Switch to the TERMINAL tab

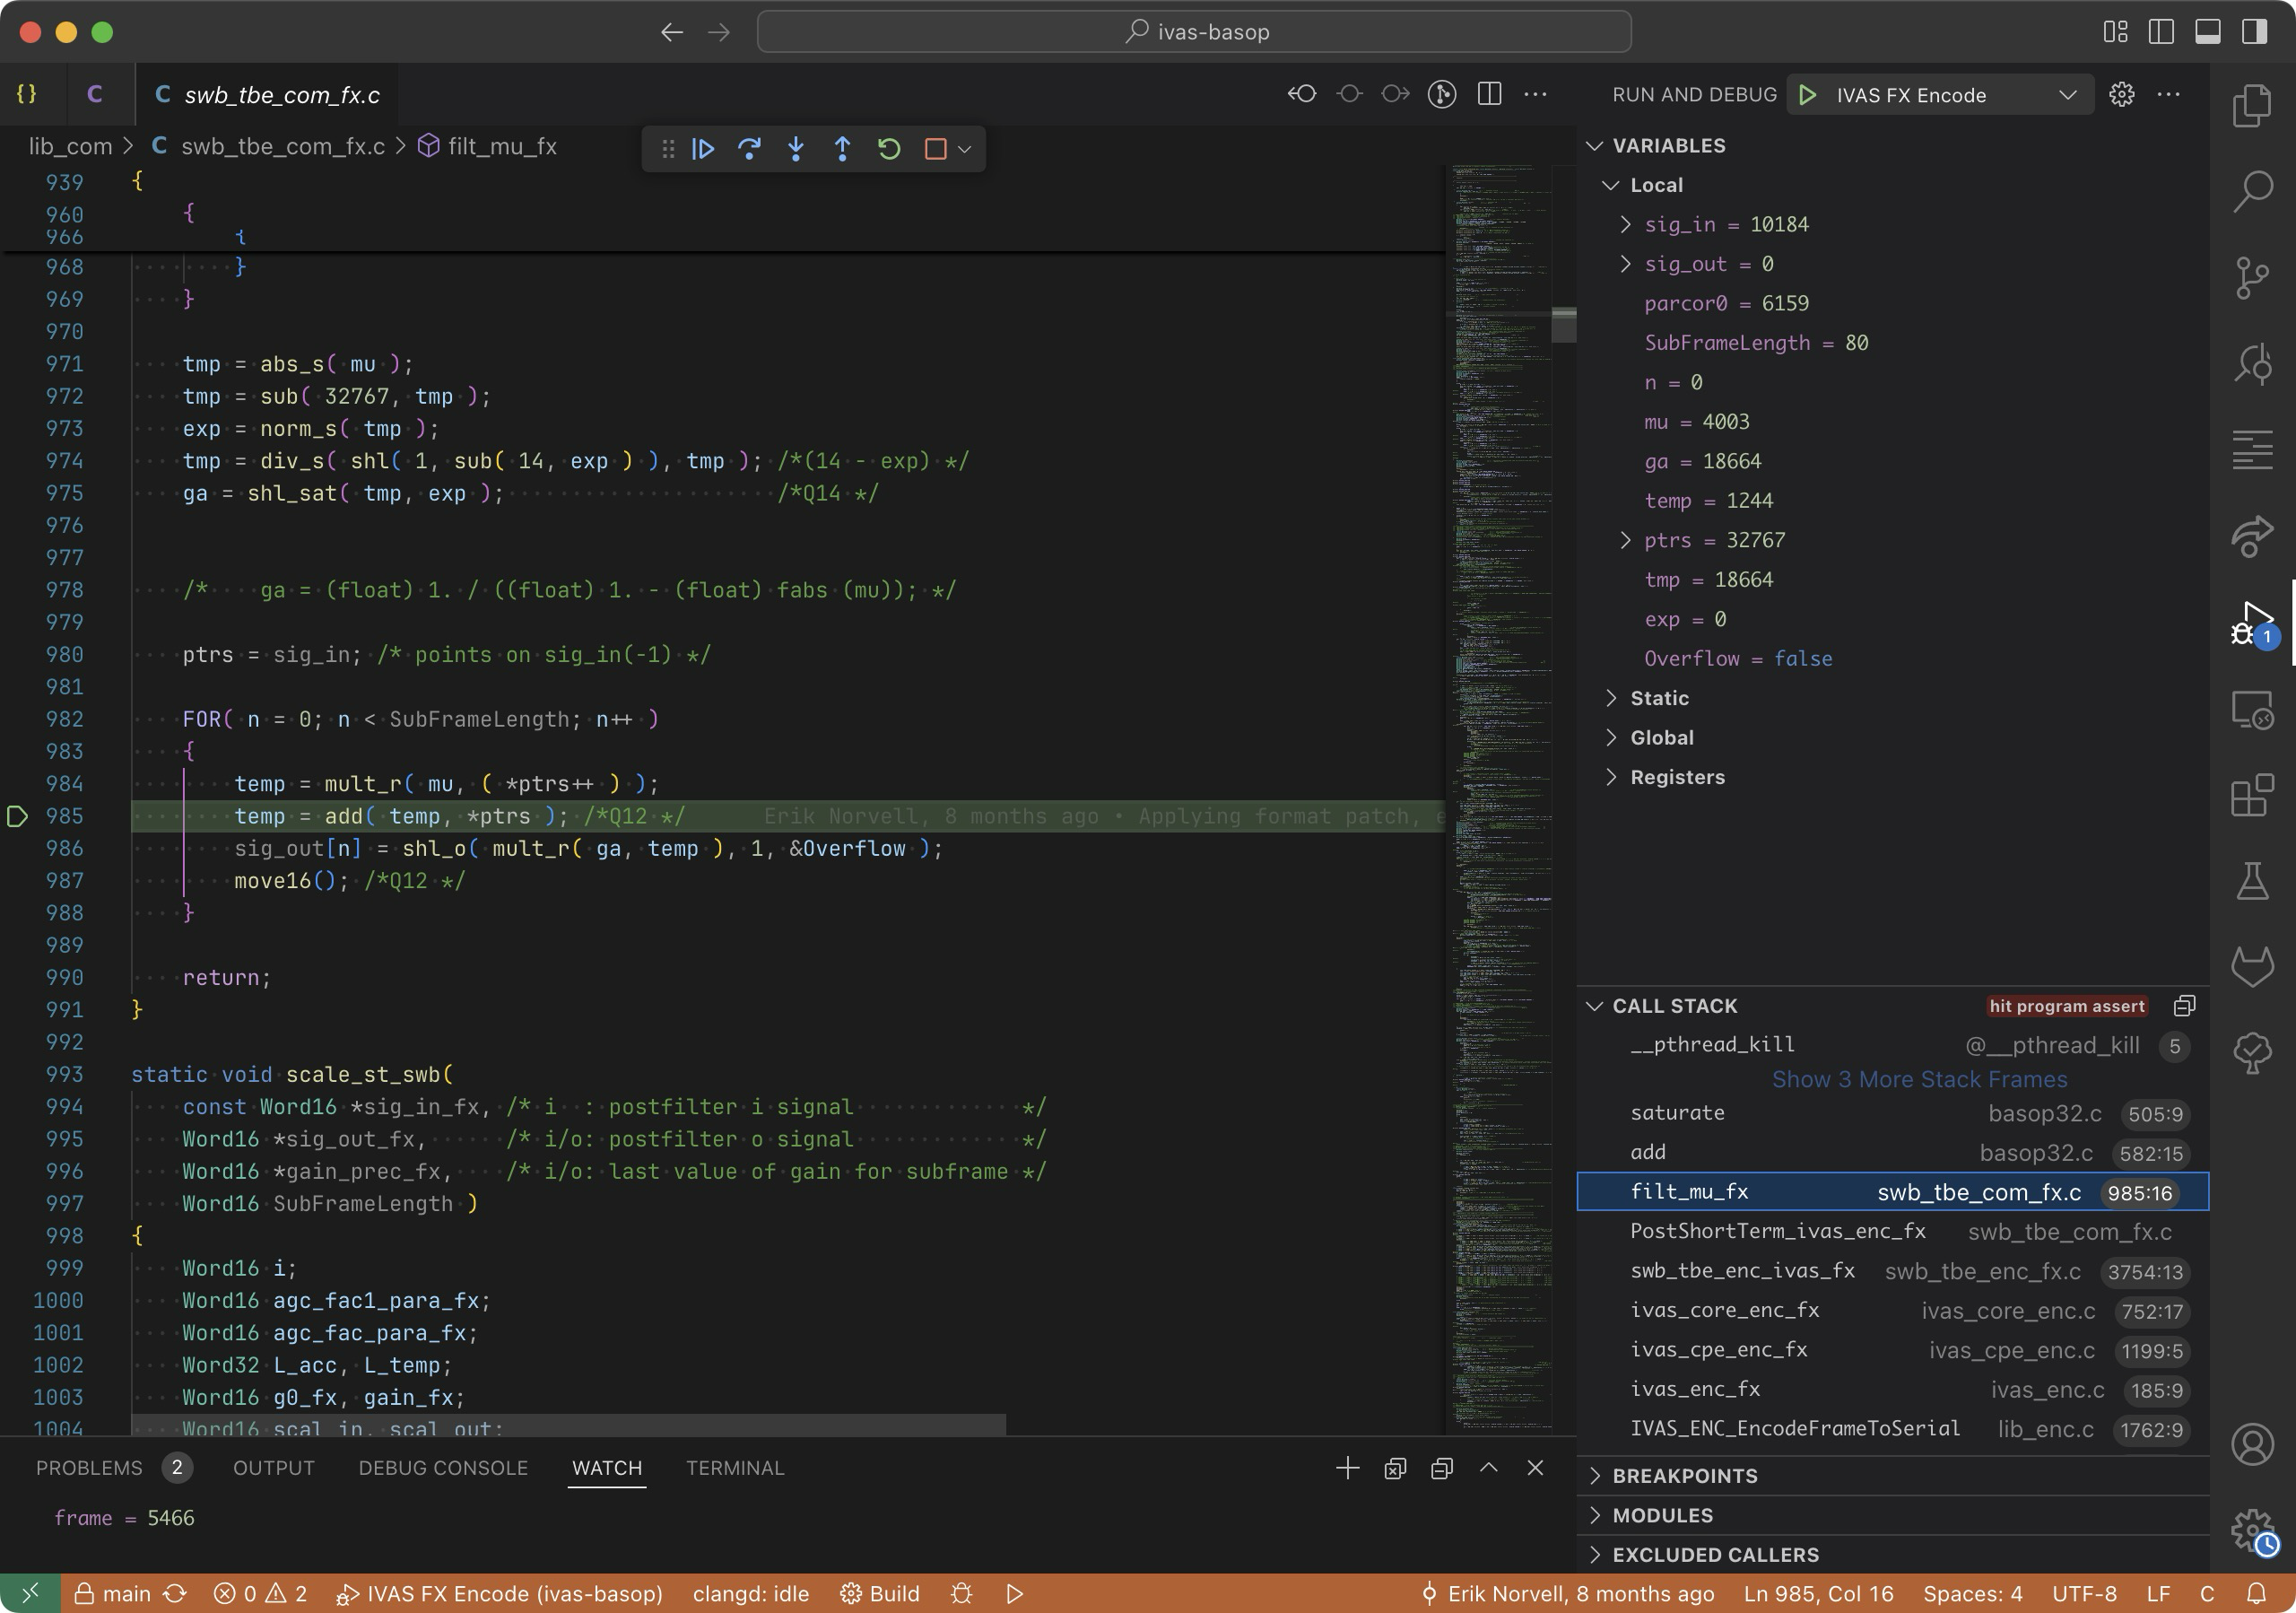tap(735, 1467)
